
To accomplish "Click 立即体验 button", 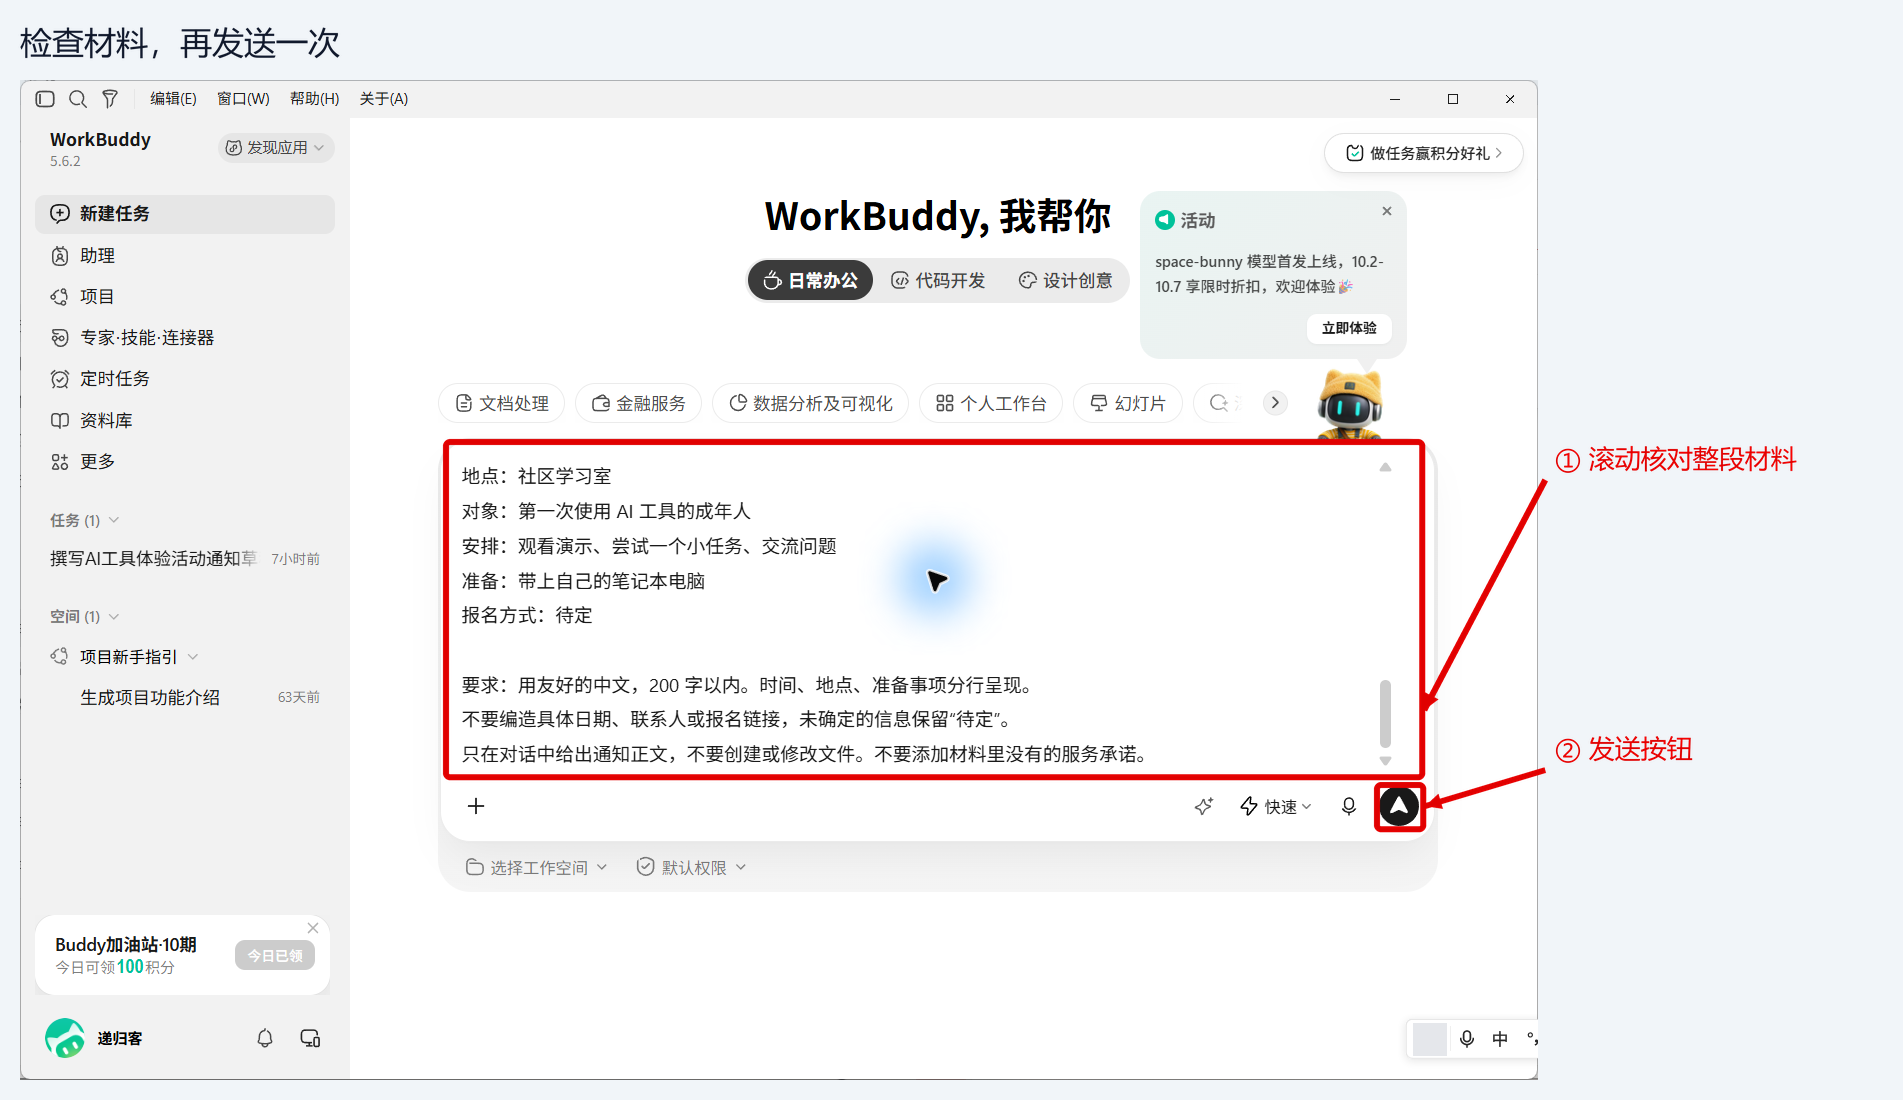I will (1349, 328).
